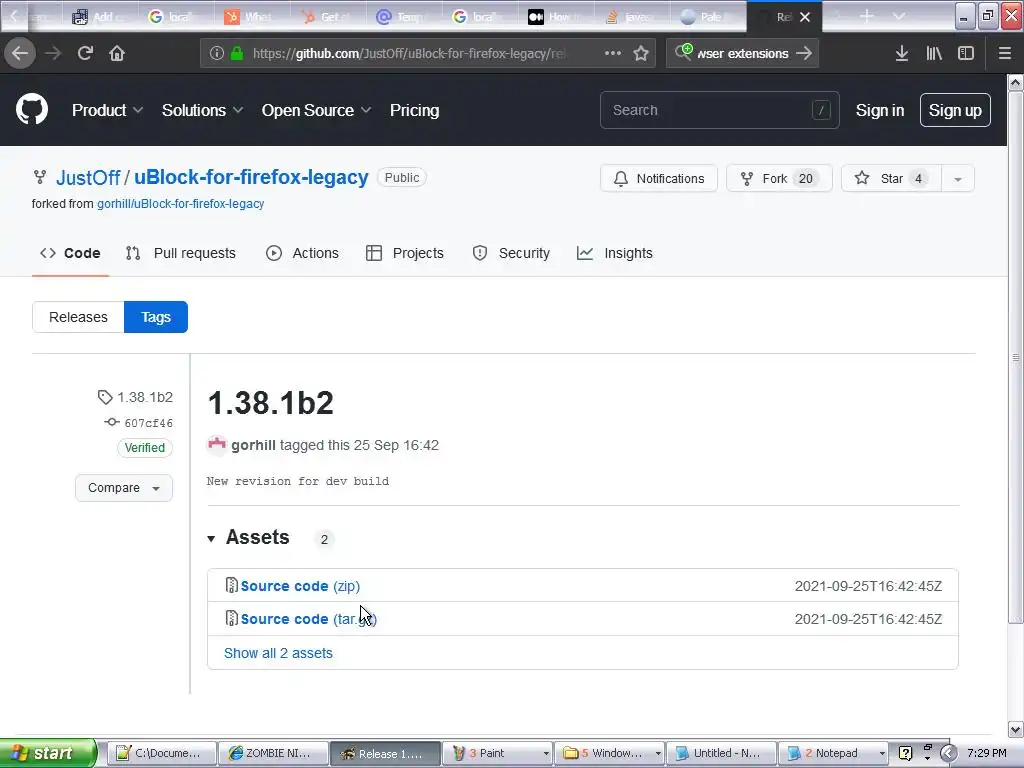Open the browser home page icon
Image resolution: width=1024 pixels, height=768 pixels.
117,53
